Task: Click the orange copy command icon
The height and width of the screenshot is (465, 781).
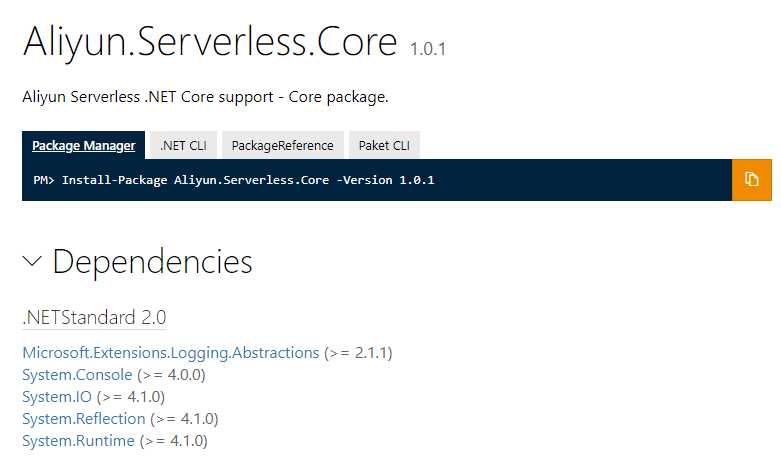Action: (751, 180)
